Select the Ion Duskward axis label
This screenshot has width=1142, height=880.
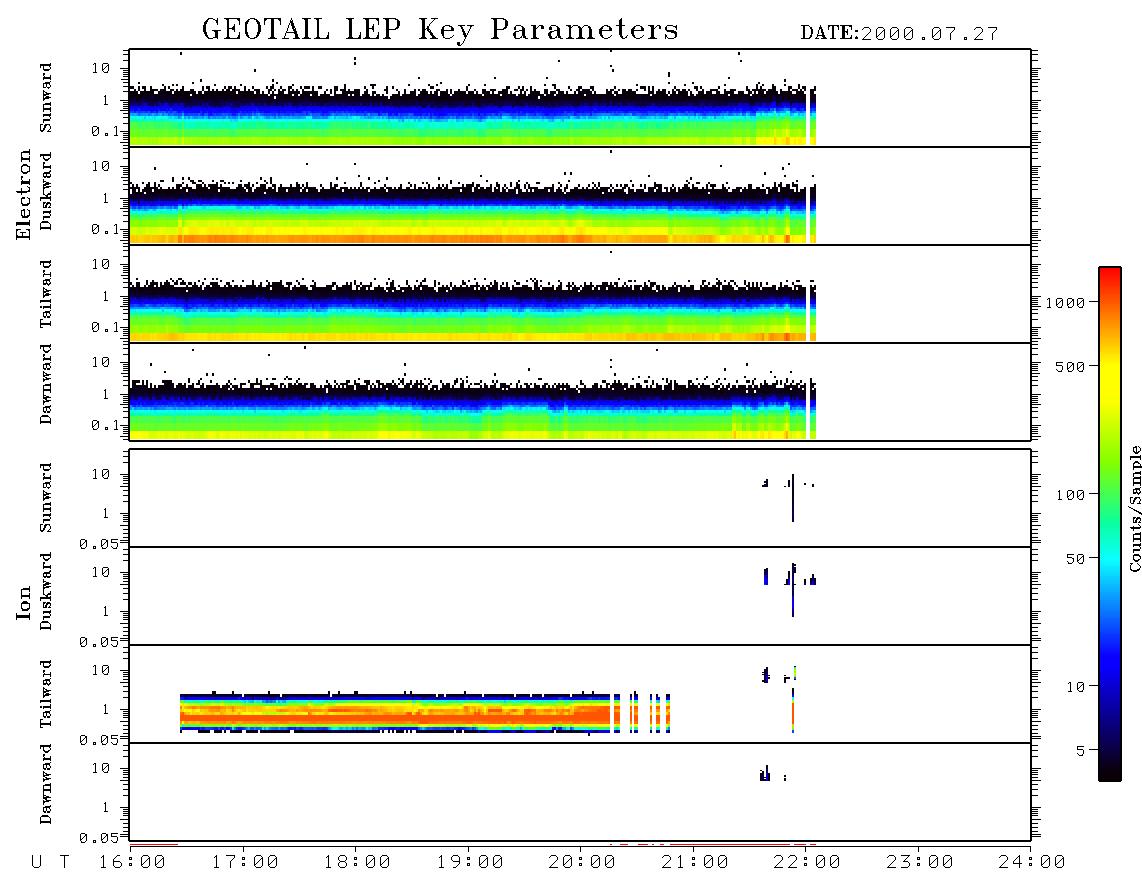click(46, 592)
